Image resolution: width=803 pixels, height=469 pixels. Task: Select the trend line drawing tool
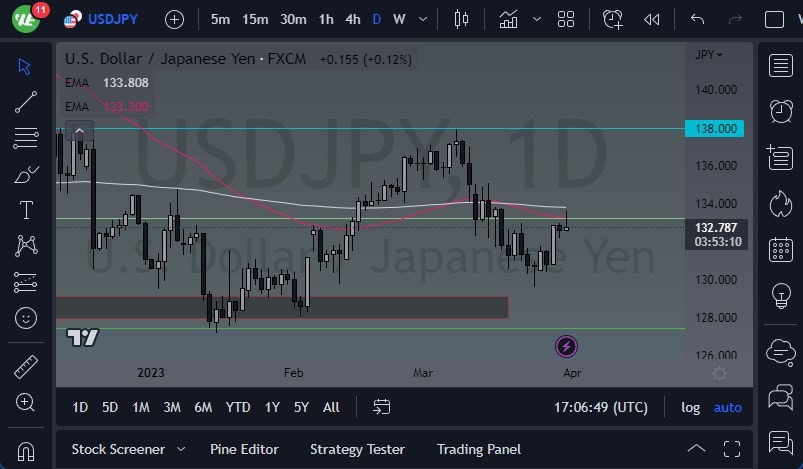click(27, 101)
